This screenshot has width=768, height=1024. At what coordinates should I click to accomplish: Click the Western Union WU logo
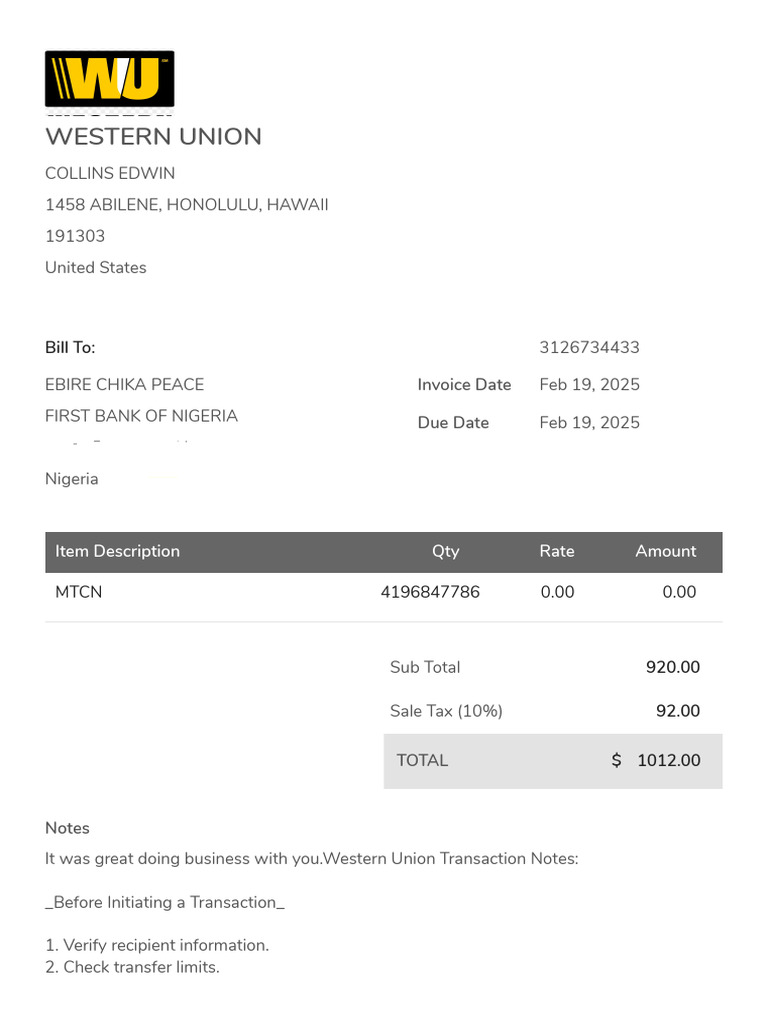click(109, 79)
